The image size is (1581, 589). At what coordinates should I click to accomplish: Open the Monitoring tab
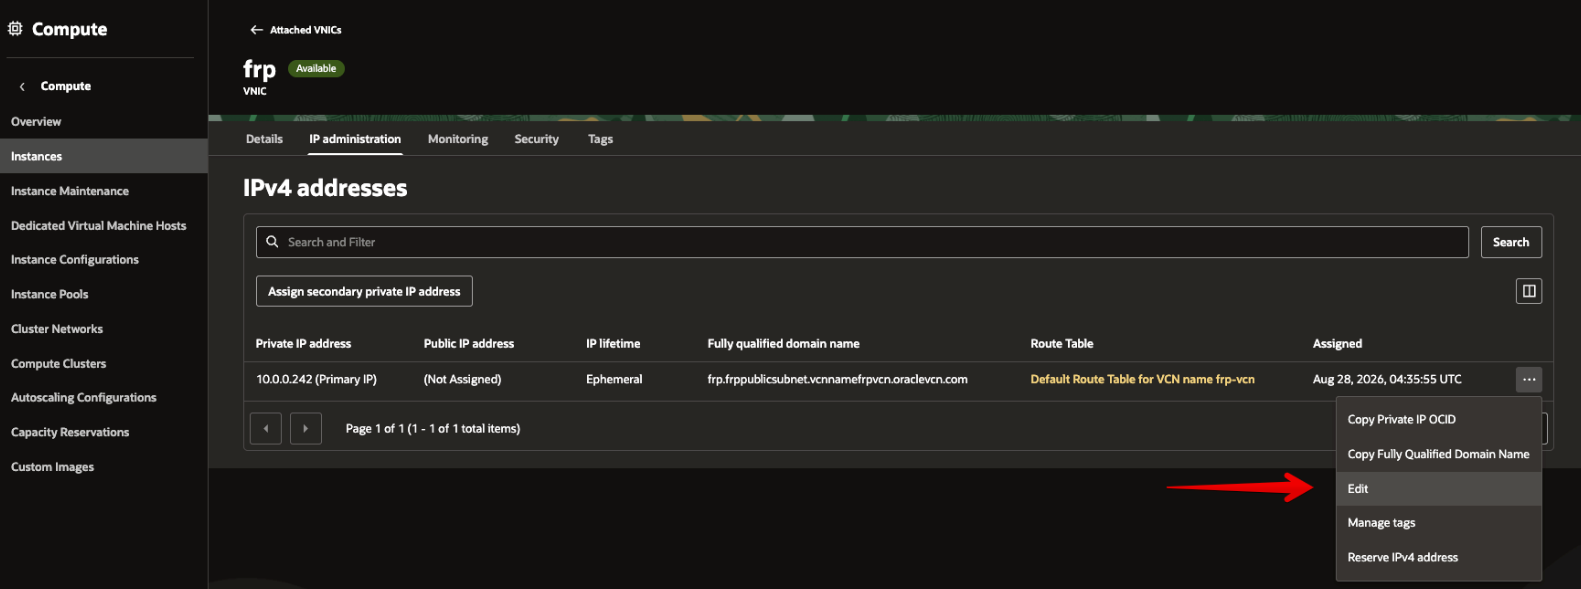click(x=458, y=139)
